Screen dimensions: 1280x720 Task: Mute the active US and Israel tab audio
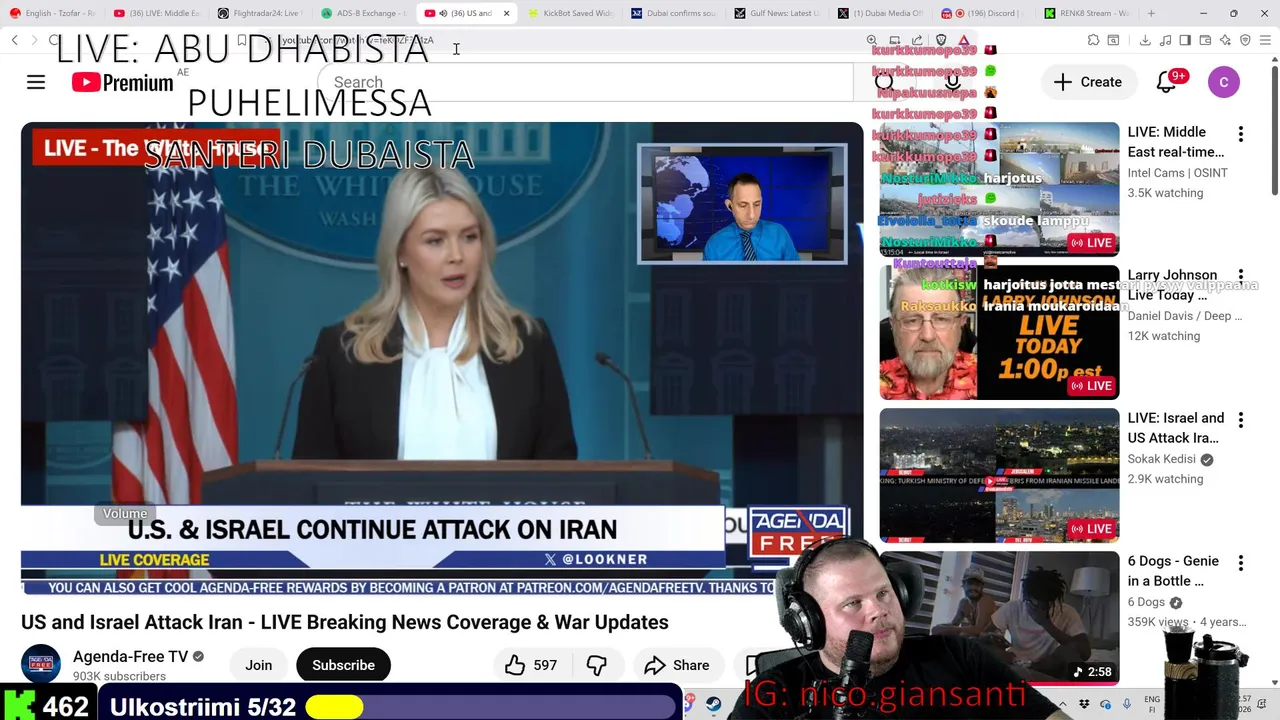click(442, 13)
